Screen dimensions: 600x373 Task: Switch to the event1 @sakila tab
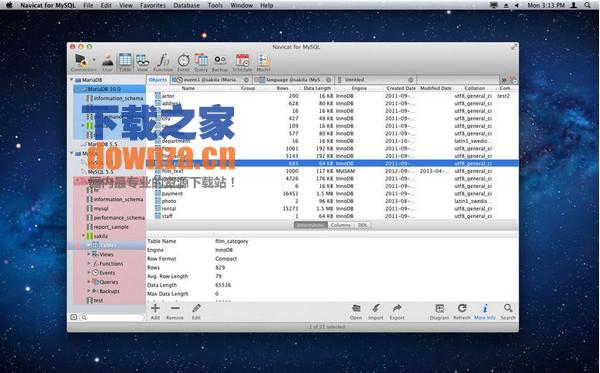click(x=210, y=80)
